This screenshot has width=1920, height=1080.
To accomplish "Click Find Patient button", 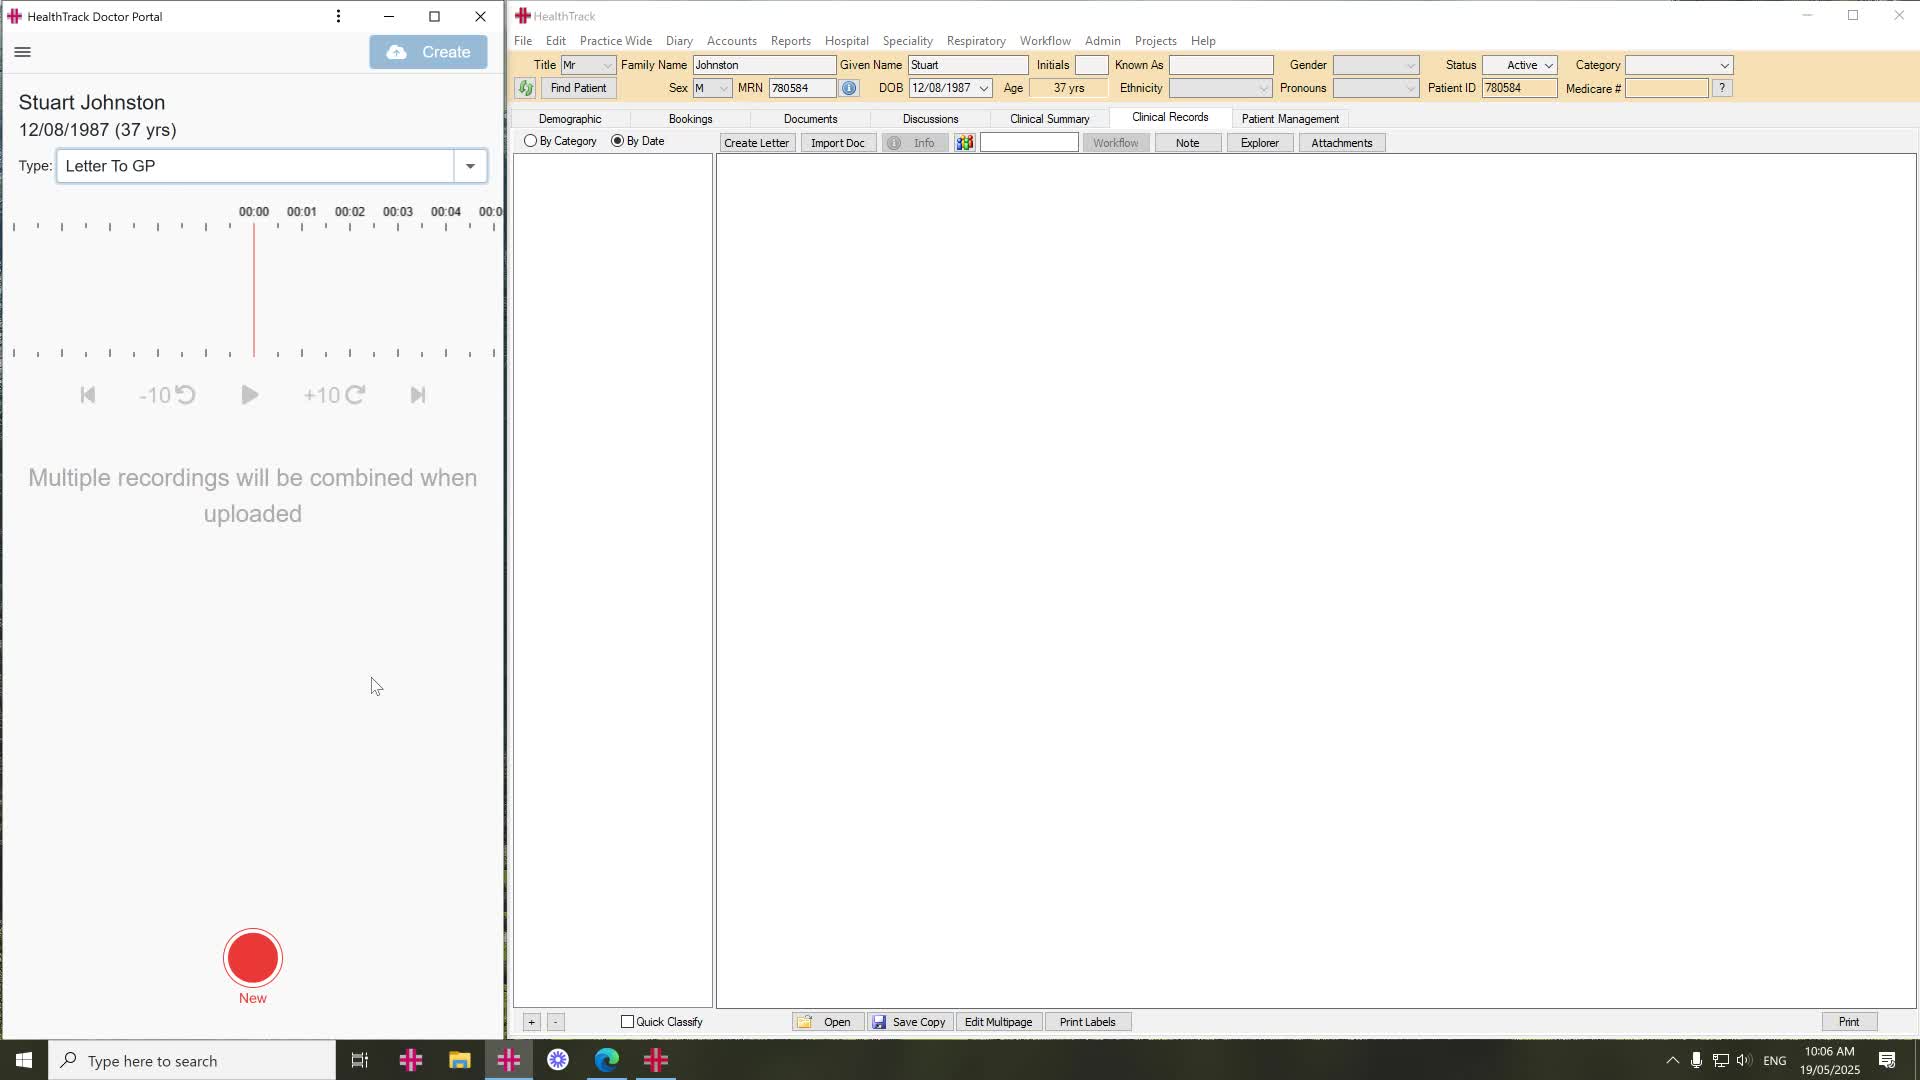I will [578, 88].
